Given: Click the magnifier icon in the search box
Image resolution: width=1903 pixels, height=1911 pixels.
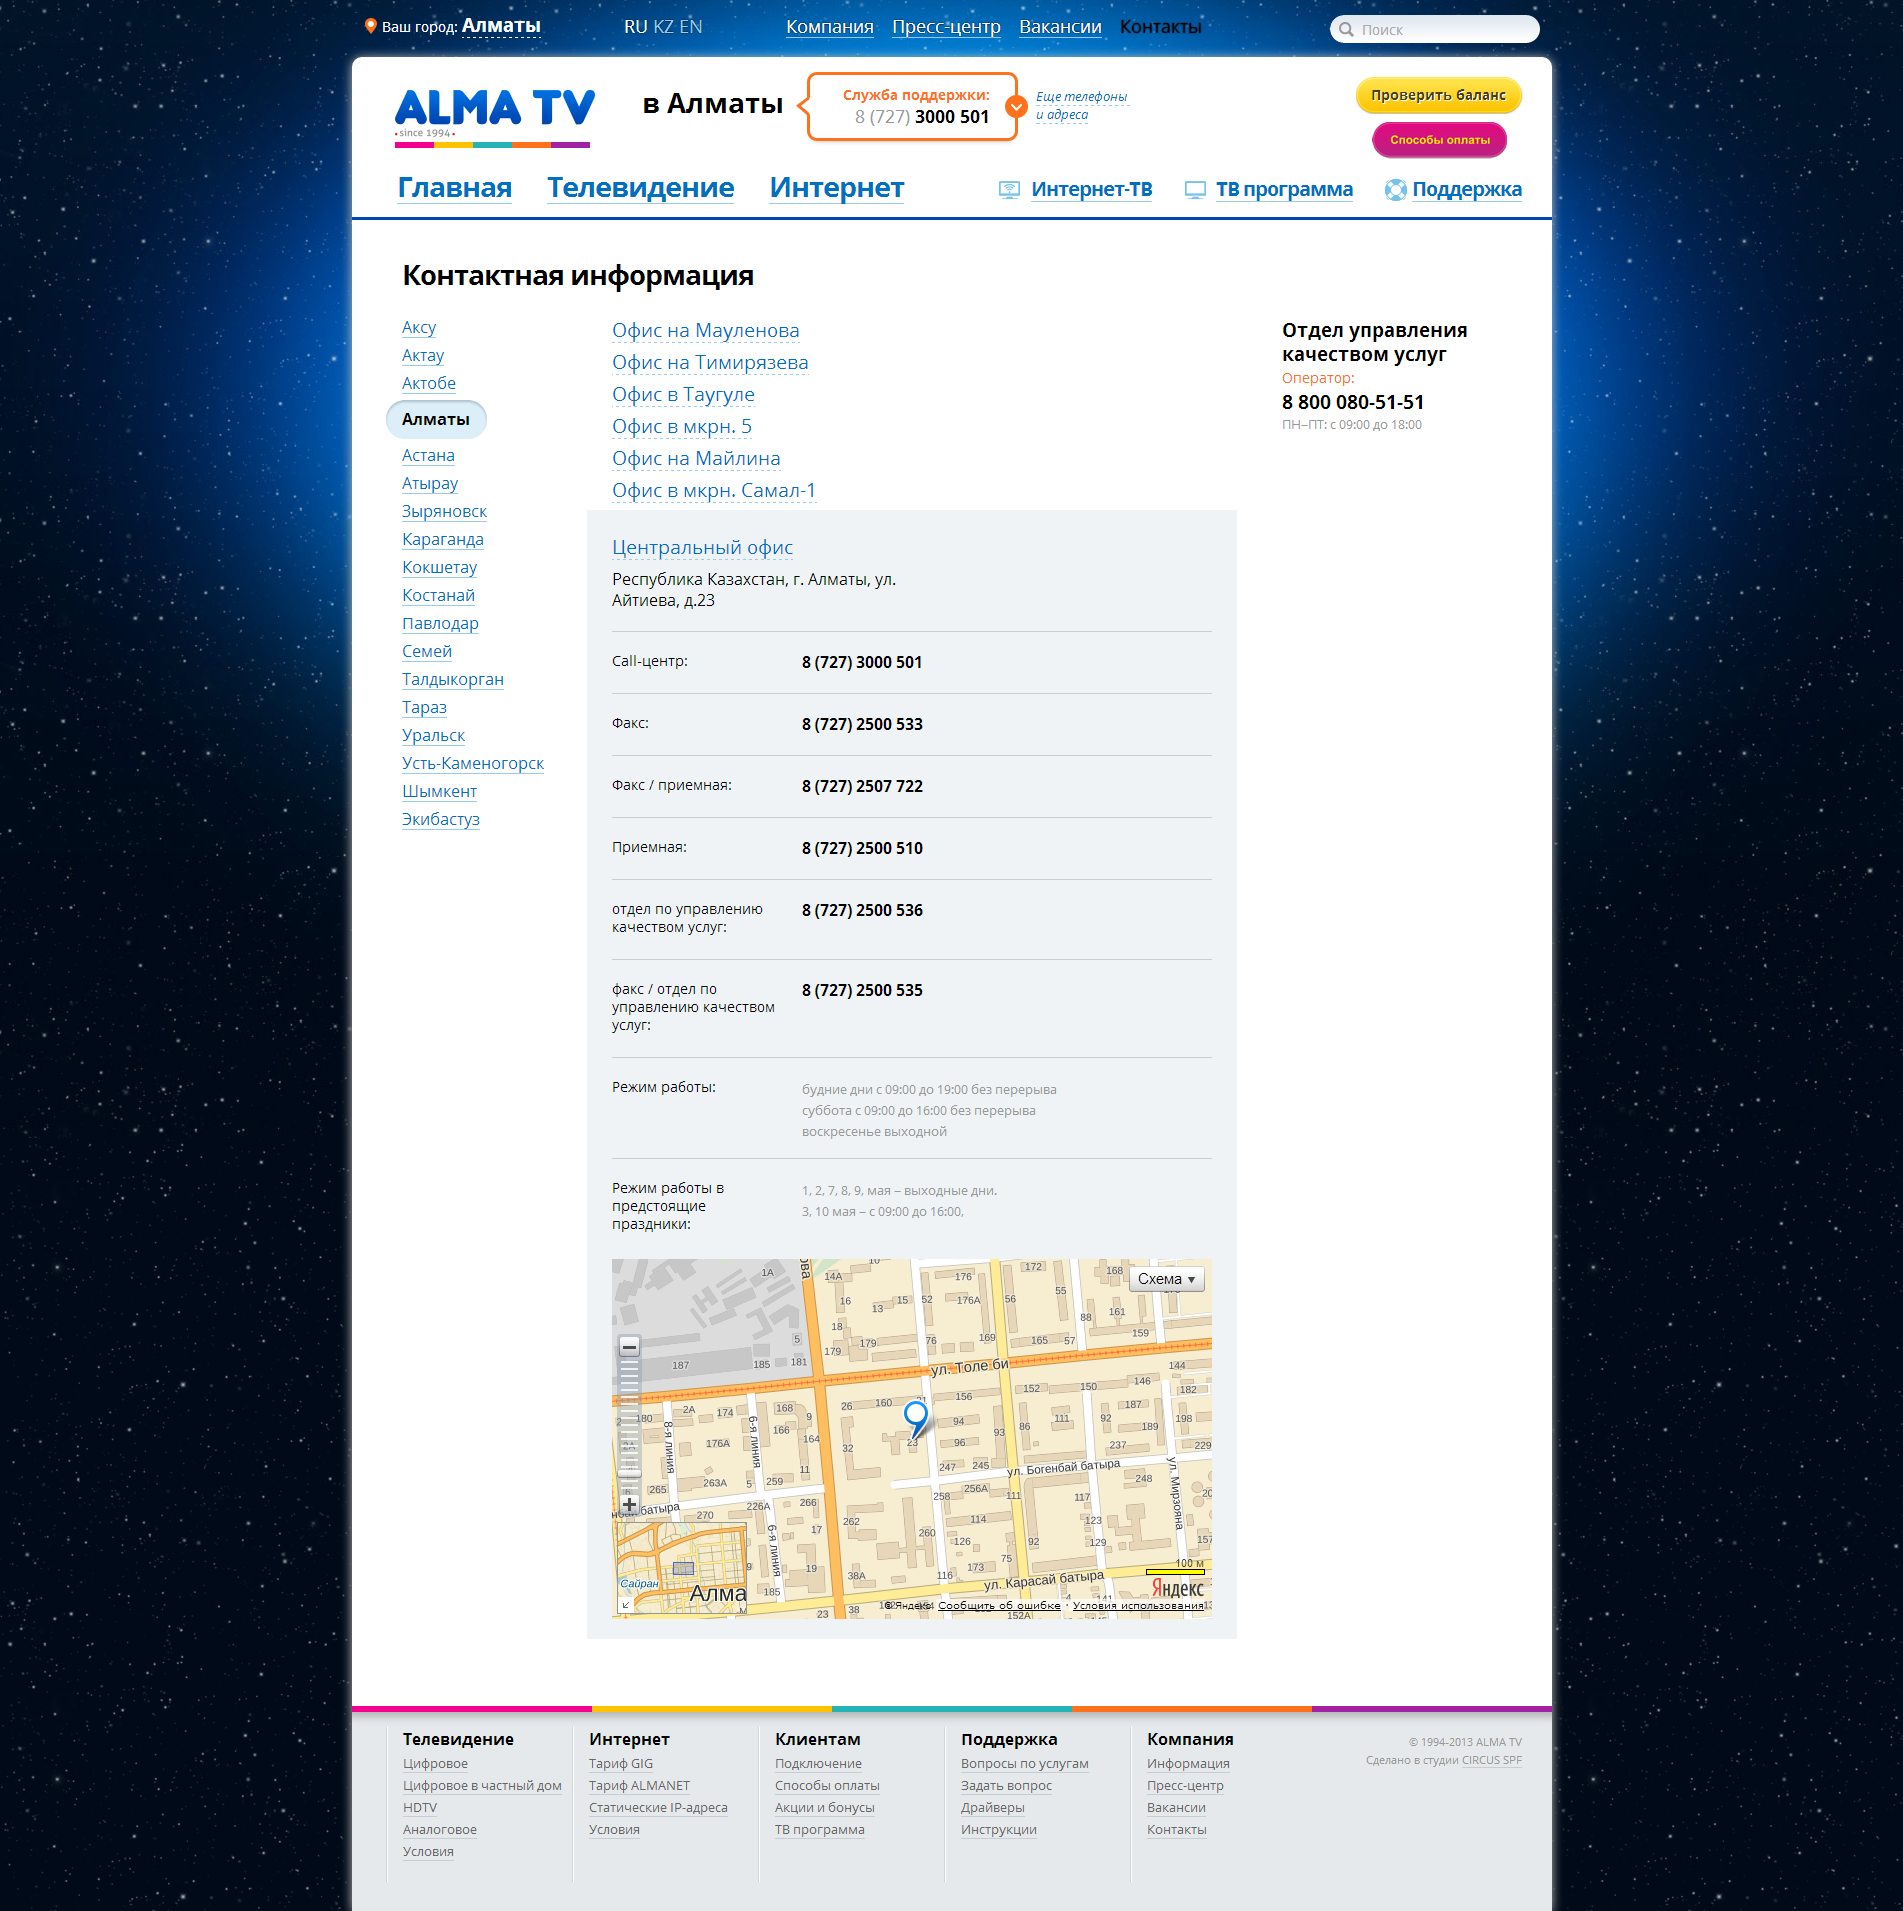Looking at the screenshot, I should point(1346,30).
